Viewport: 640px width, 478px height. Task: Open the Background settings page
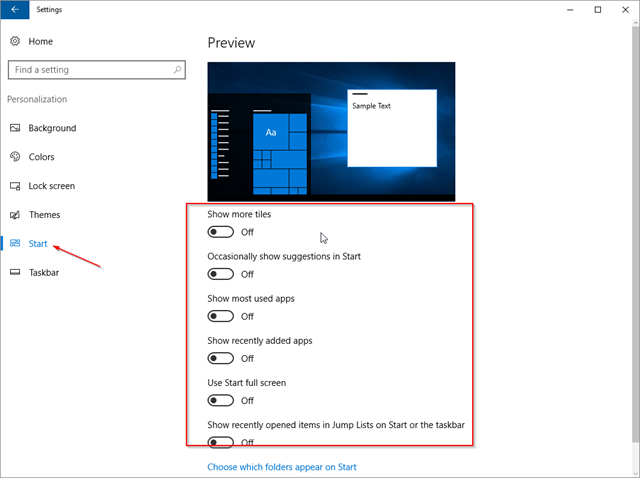52,128
